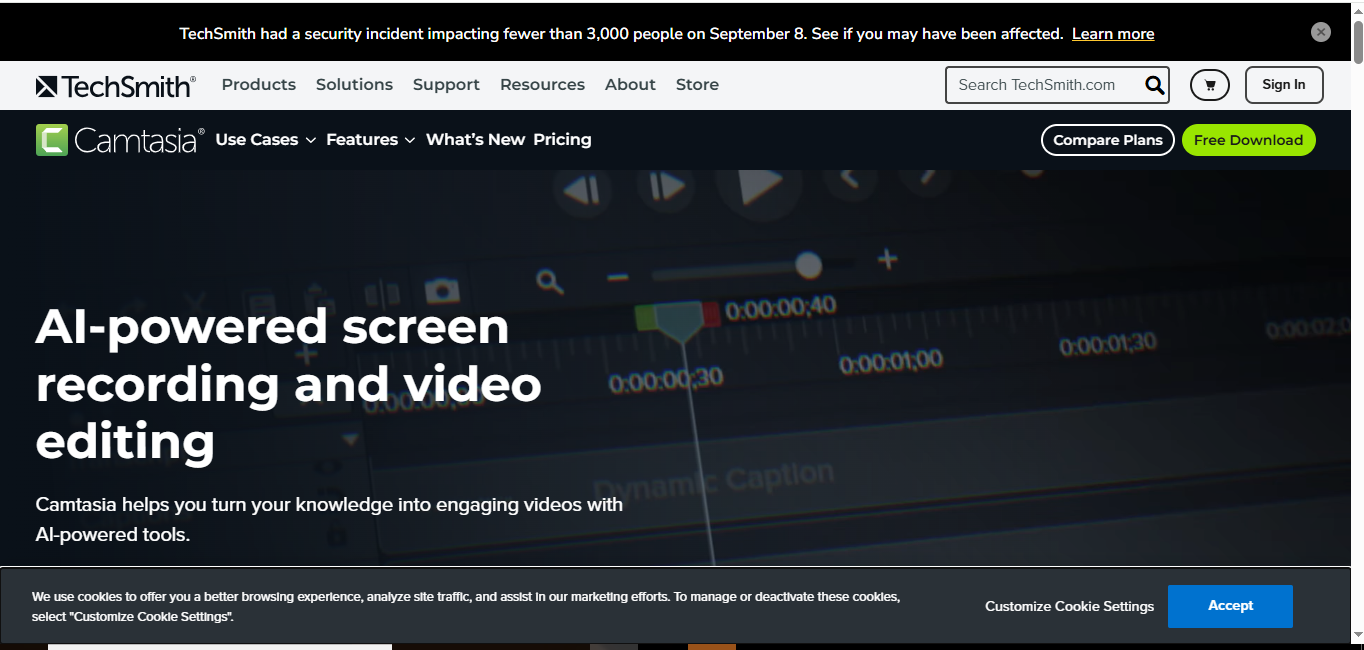
Task: Open the Resources menu
Action: [542, 85]
